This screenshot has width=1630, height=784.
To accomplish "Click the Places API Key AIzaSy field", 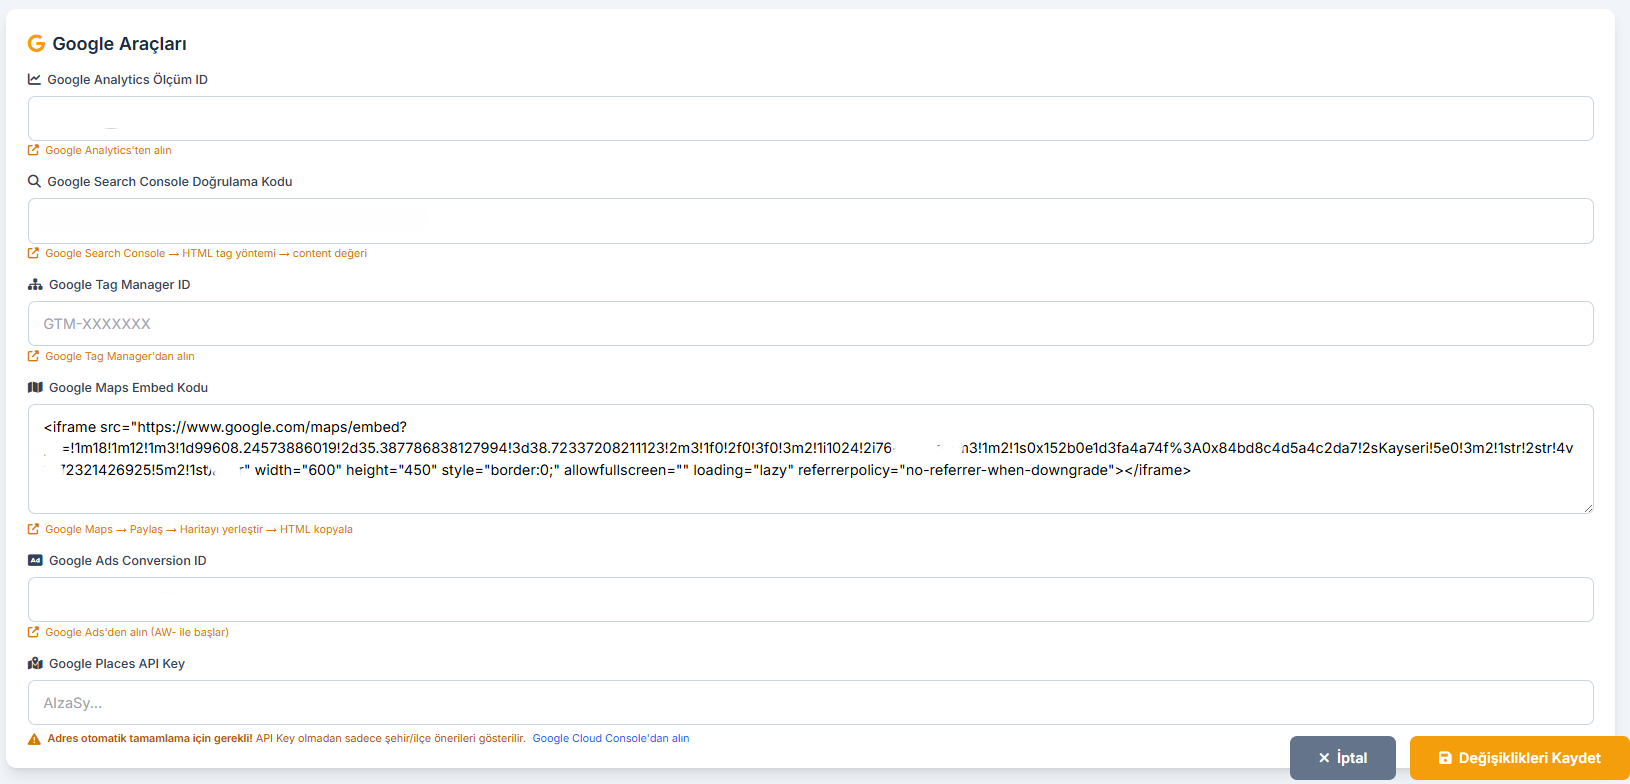I will click(810, 703).
